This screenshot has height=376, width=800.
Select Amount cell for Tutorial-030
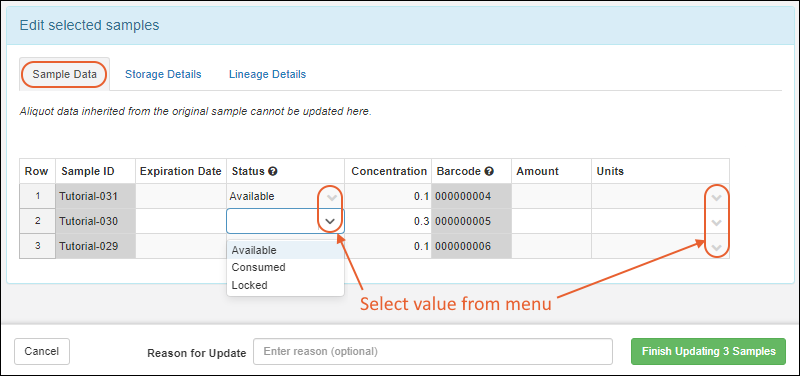pyautogui.click(x=552, y=221)
